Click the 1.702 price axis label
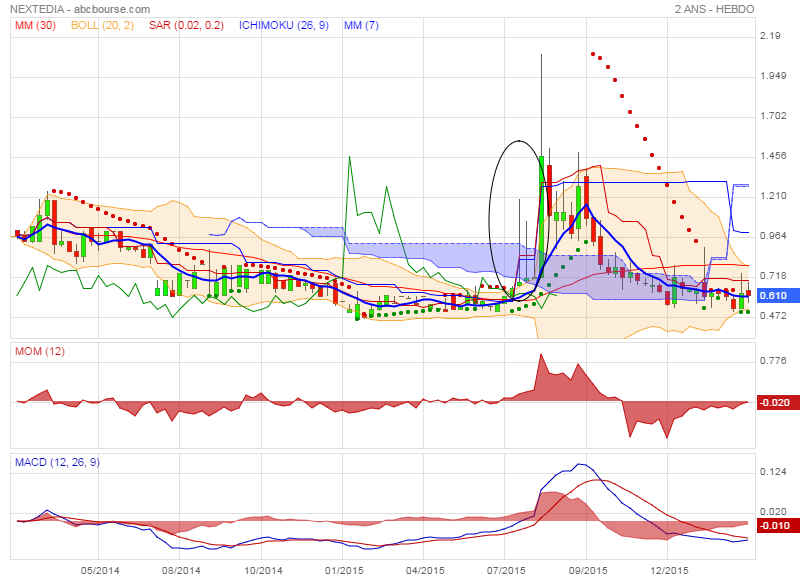 pyautogui.click(x=773, y=116)
